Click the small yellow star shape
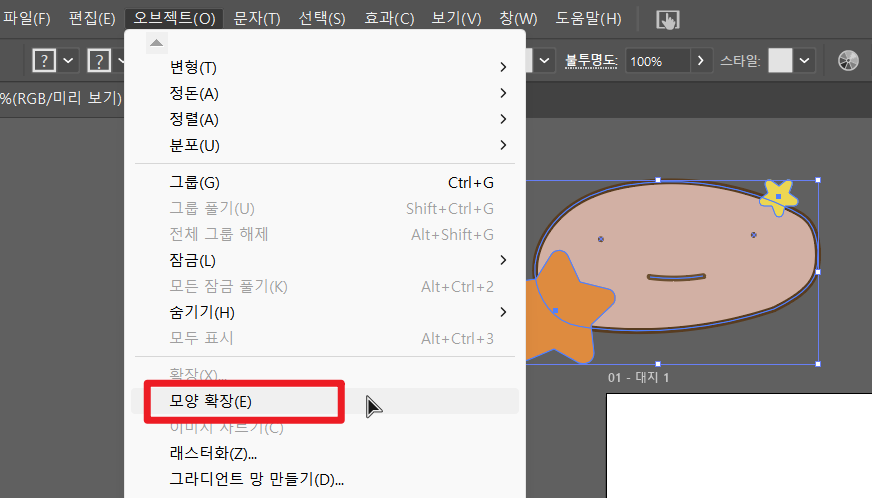The height and width of the screenshot is (498, 872). tap(779, 197)
